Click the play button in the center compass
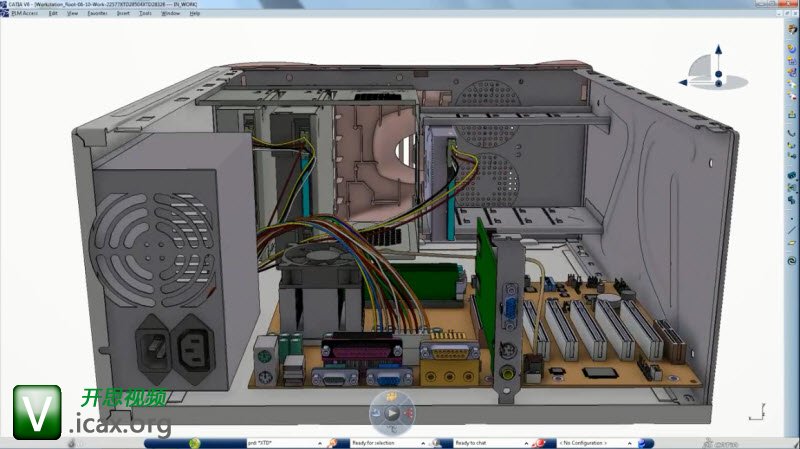Viewport: 800px width, 449px height. (x=392, y=413)
